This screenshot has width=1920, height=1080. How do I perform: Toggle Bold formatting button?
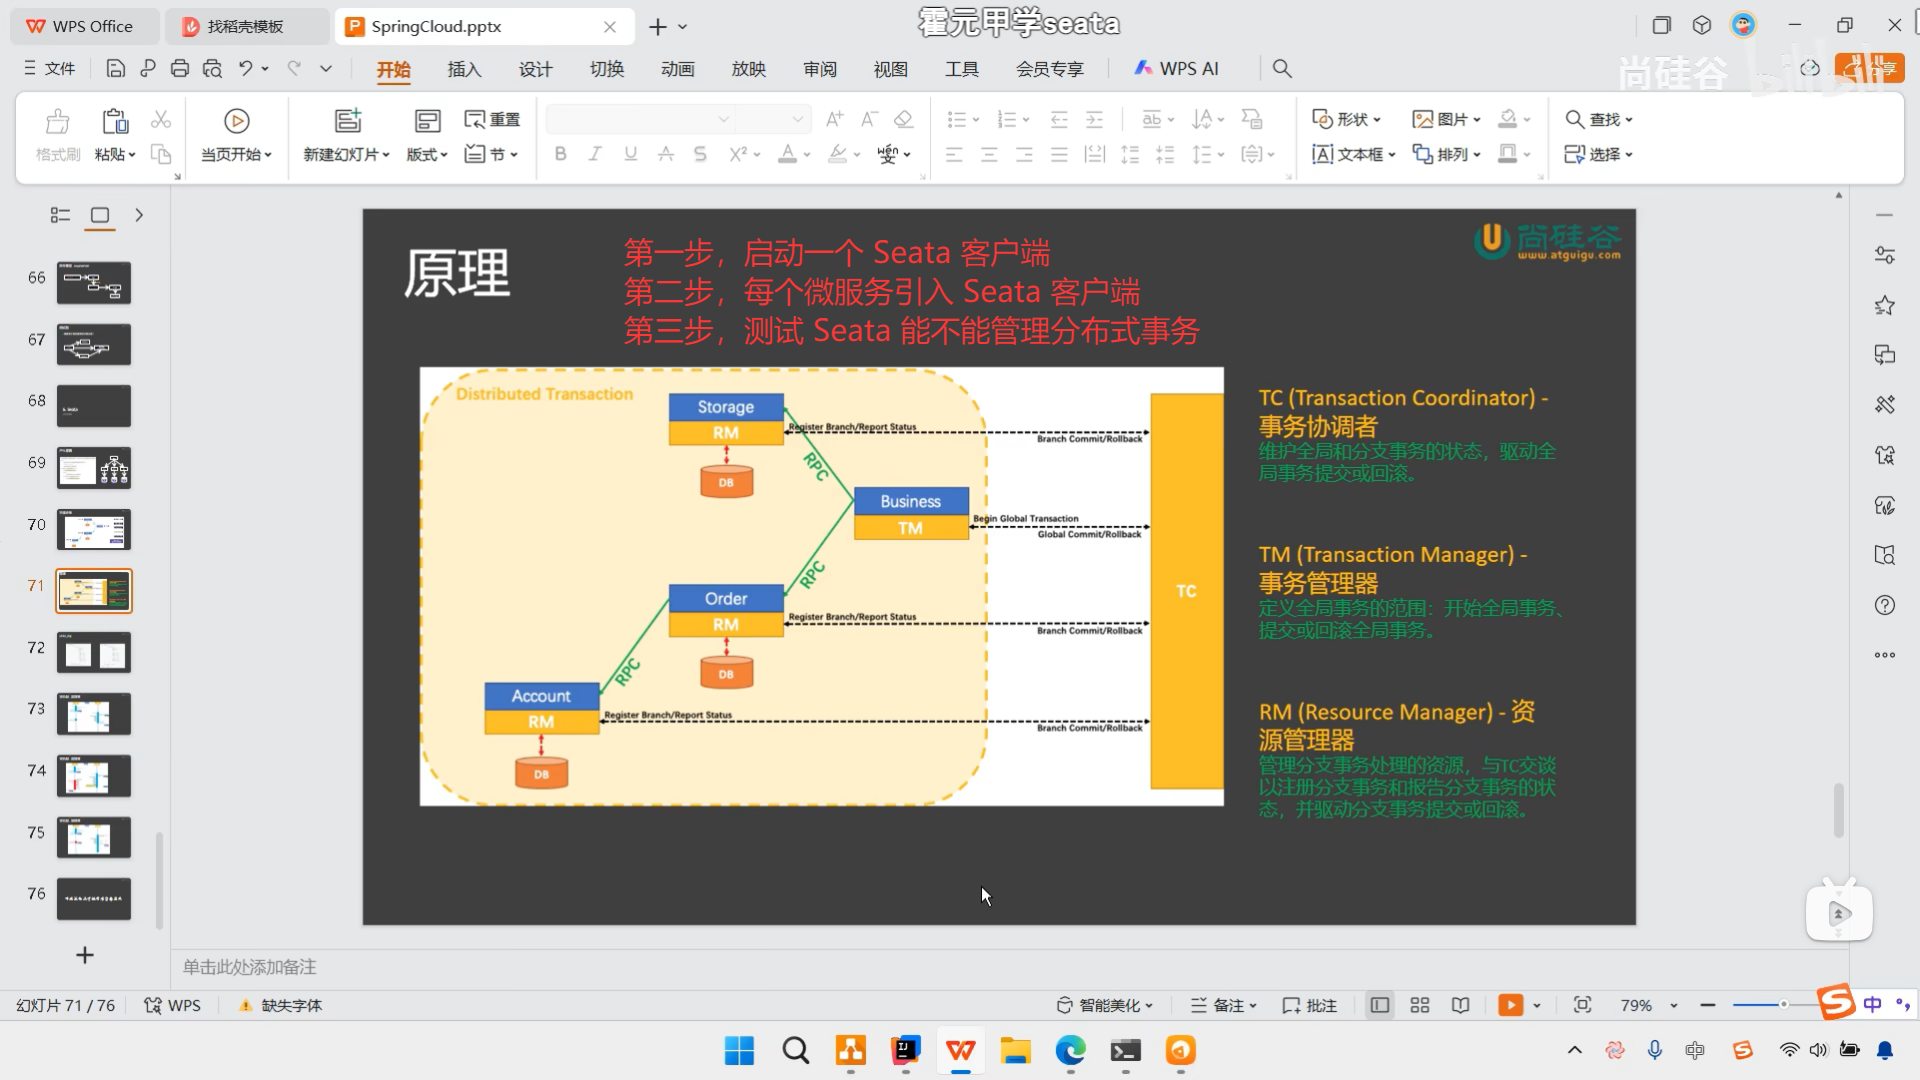[x=560, y=154]
